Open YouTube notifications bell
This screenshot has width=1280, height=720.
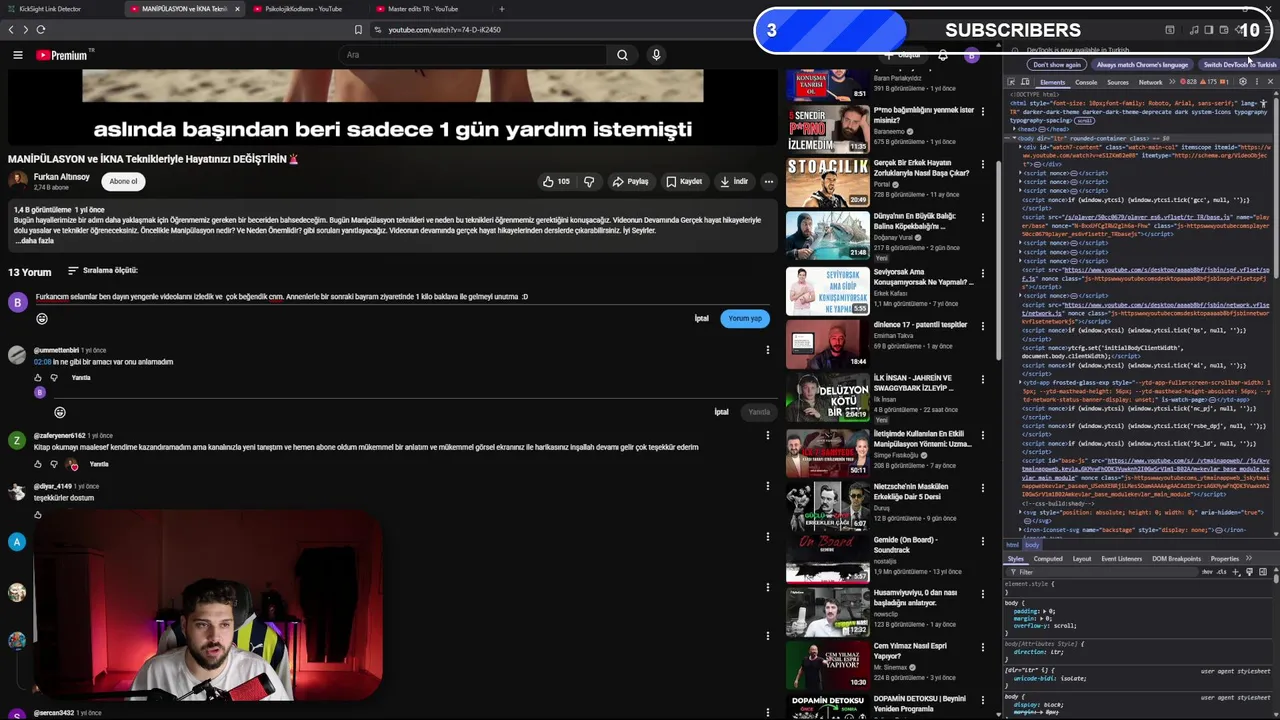pyautogui.click(x=942, y=56)
